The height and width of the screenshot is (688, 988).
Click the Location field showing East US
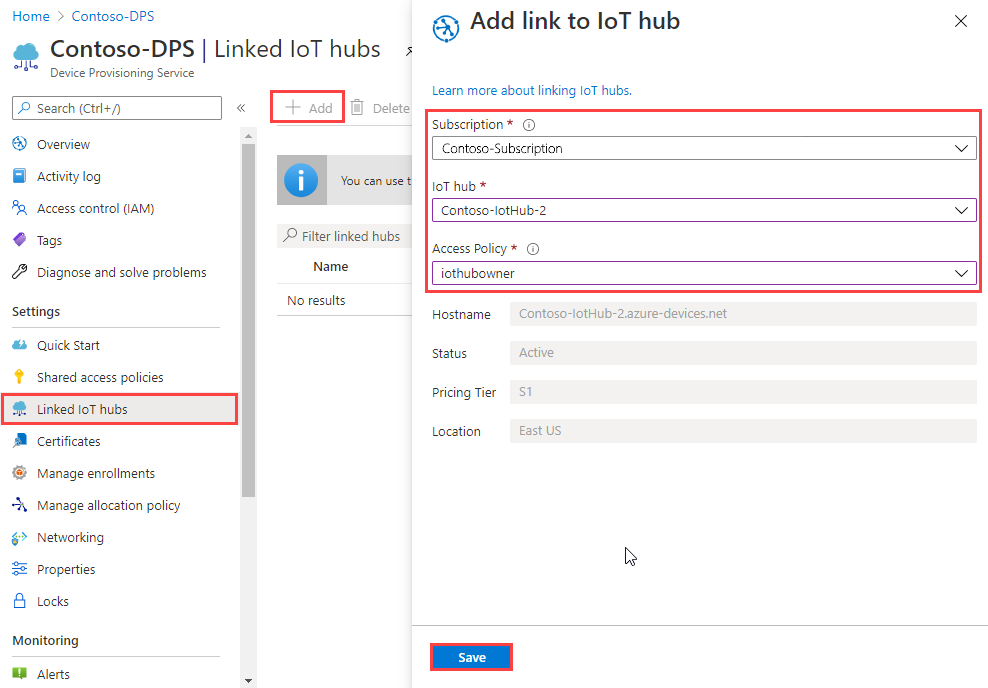coord(743,431)
